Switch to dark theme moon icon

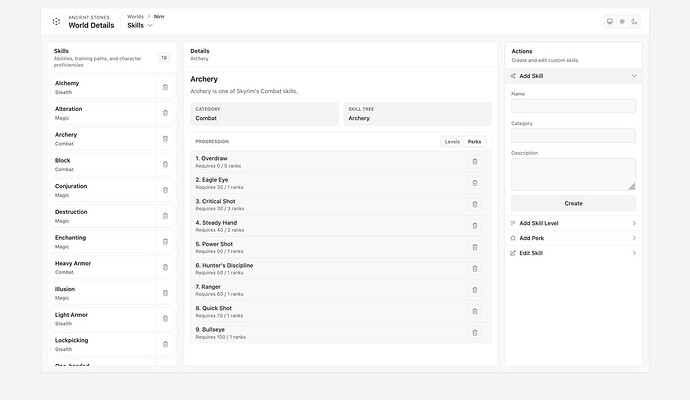[x=634, y=21]
